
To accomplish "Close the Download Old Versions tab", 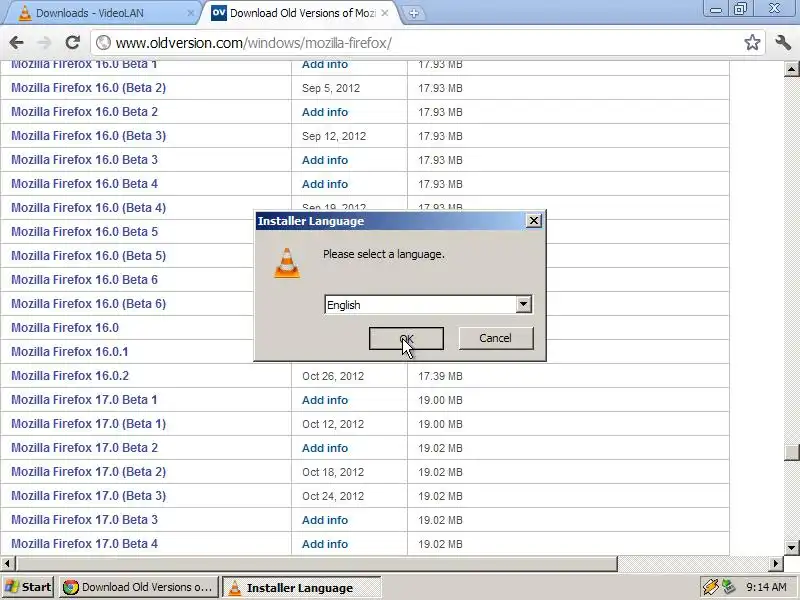I will click(x=385, y=13).
